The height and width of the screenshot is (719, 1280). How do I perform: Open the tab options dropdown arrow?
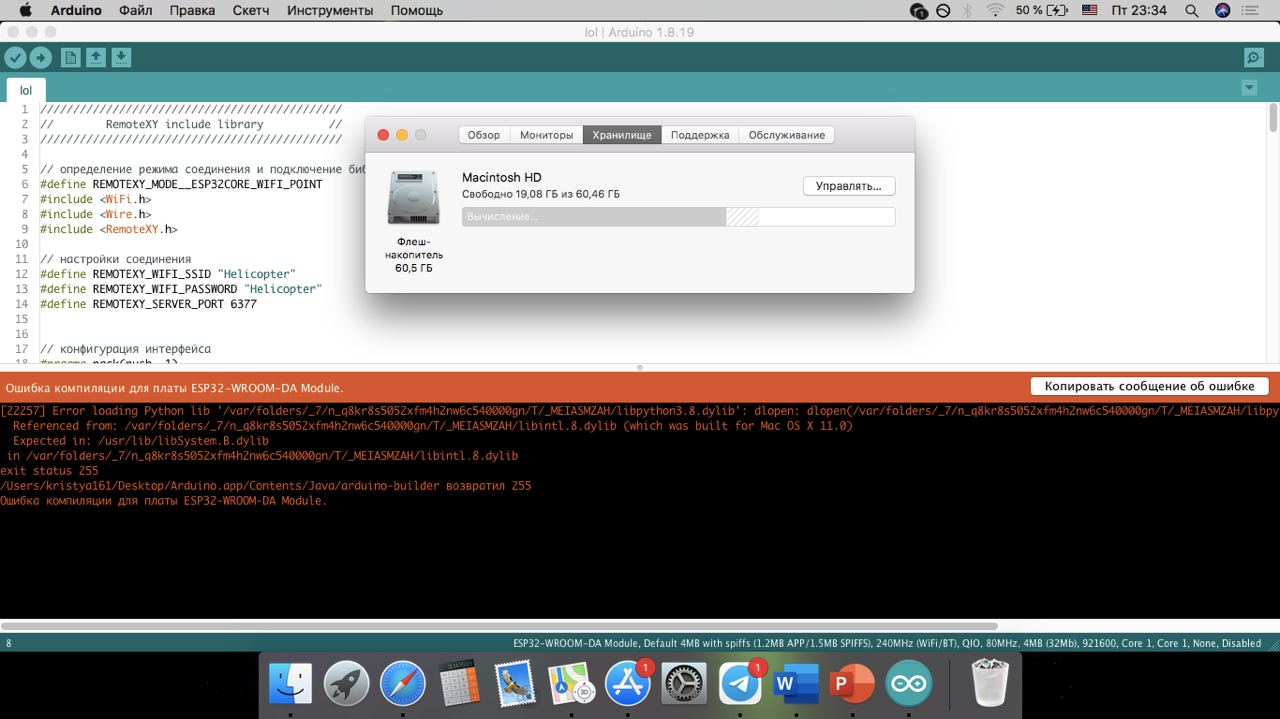pos(1249,88)
